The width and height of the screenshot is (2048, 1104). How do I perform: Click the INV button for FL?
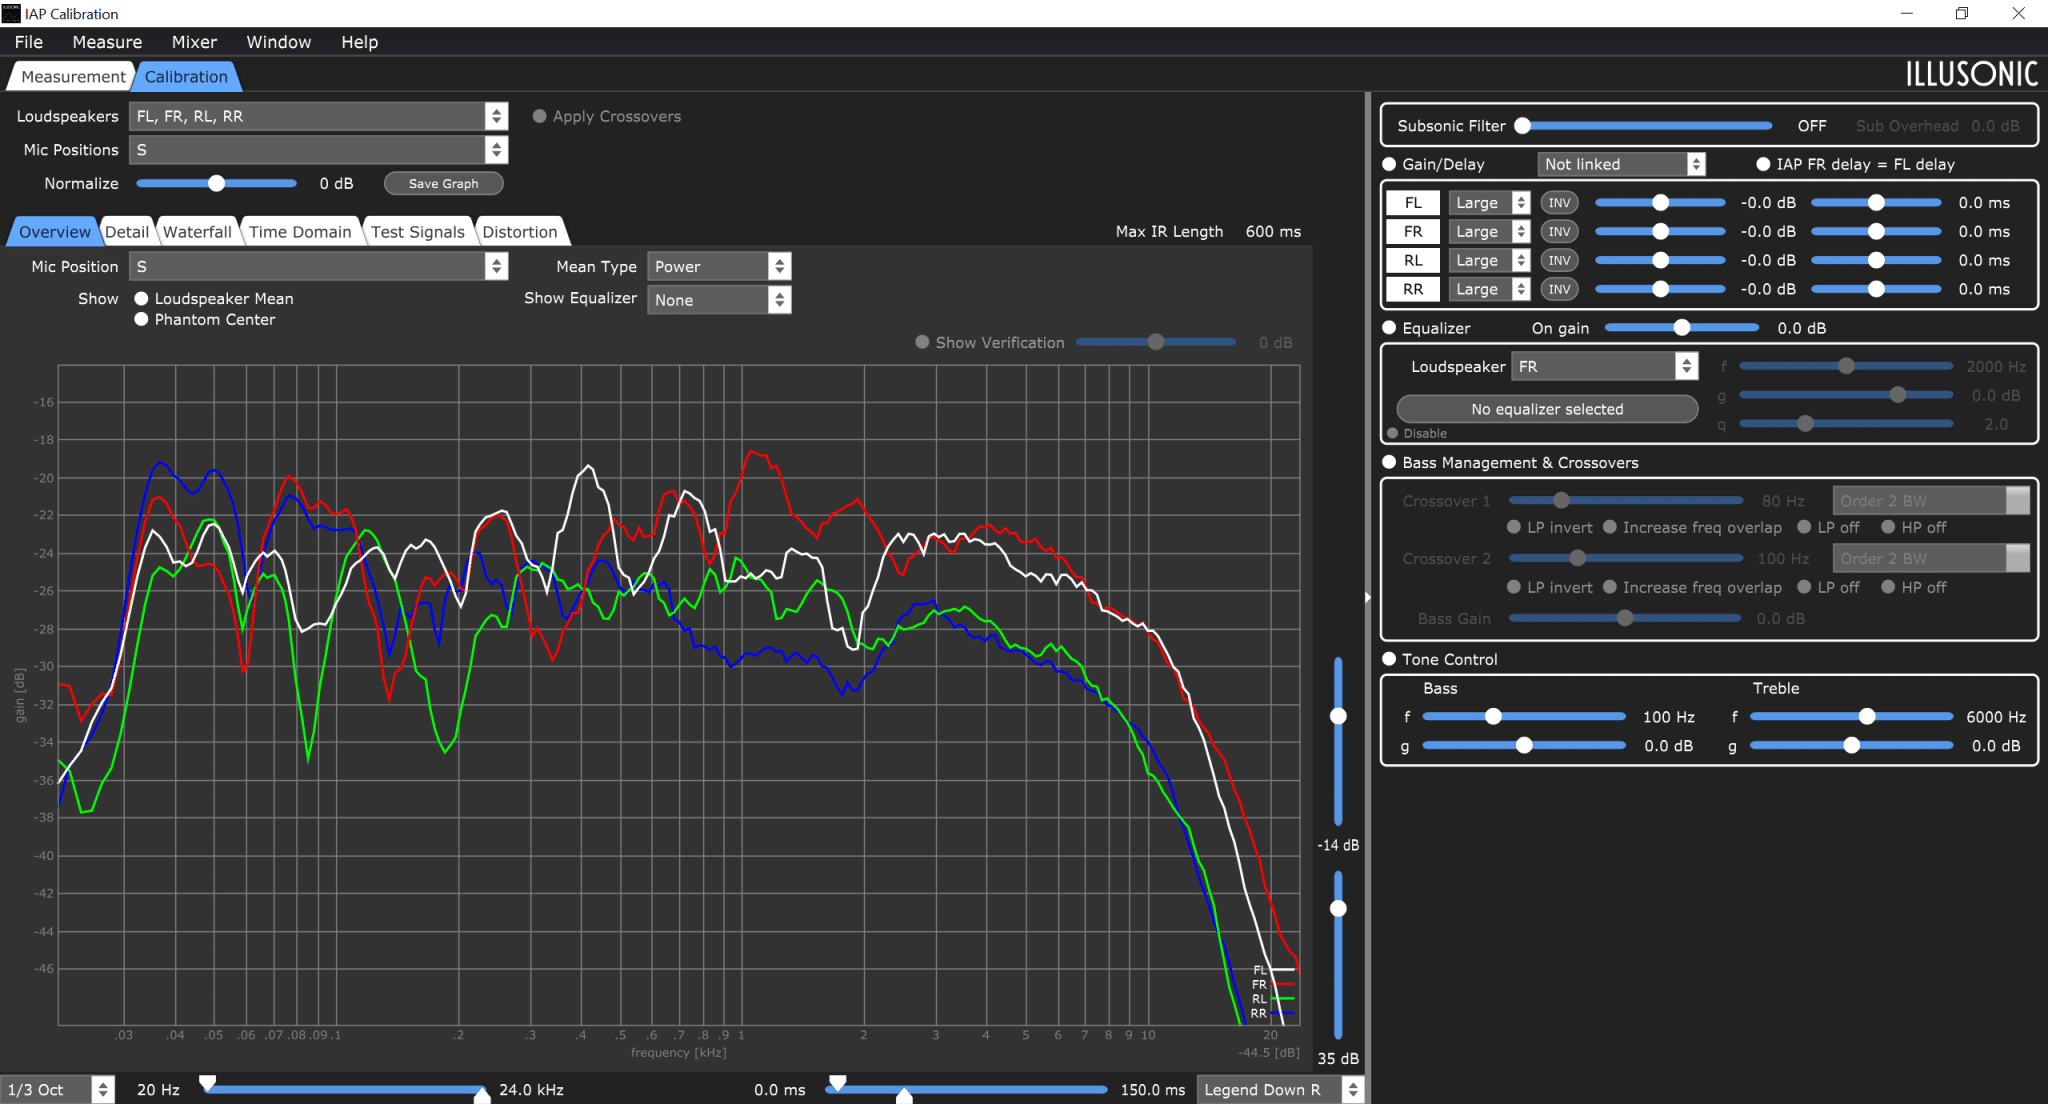(1558, 203)
